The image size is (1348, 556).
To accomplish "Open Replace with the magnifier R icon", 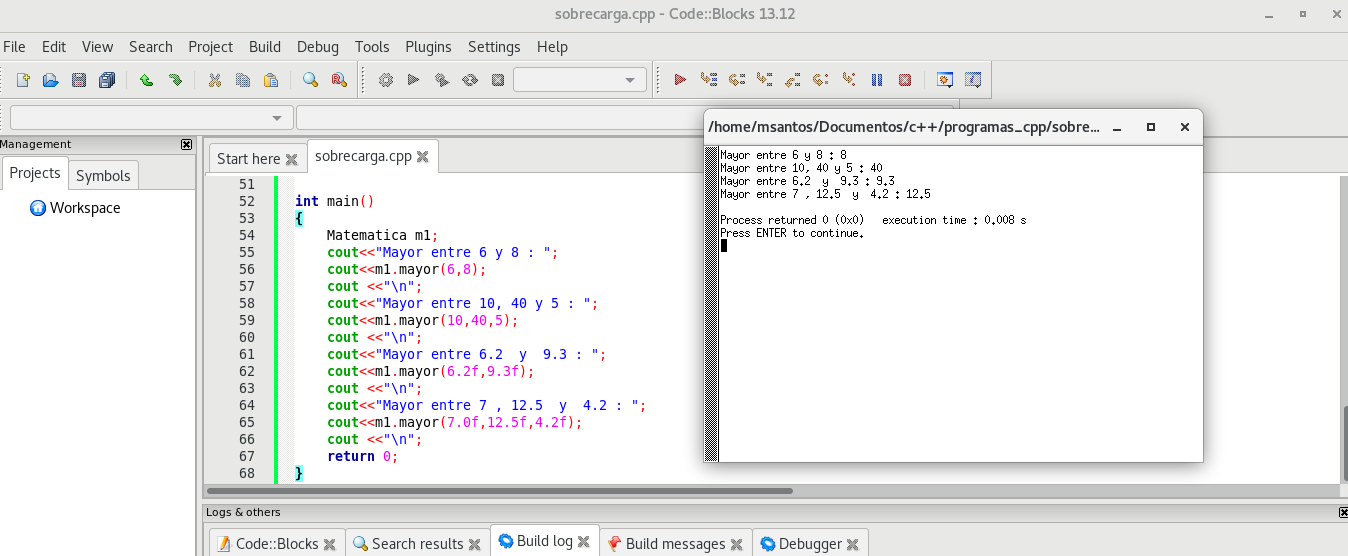I will point(338,80).
